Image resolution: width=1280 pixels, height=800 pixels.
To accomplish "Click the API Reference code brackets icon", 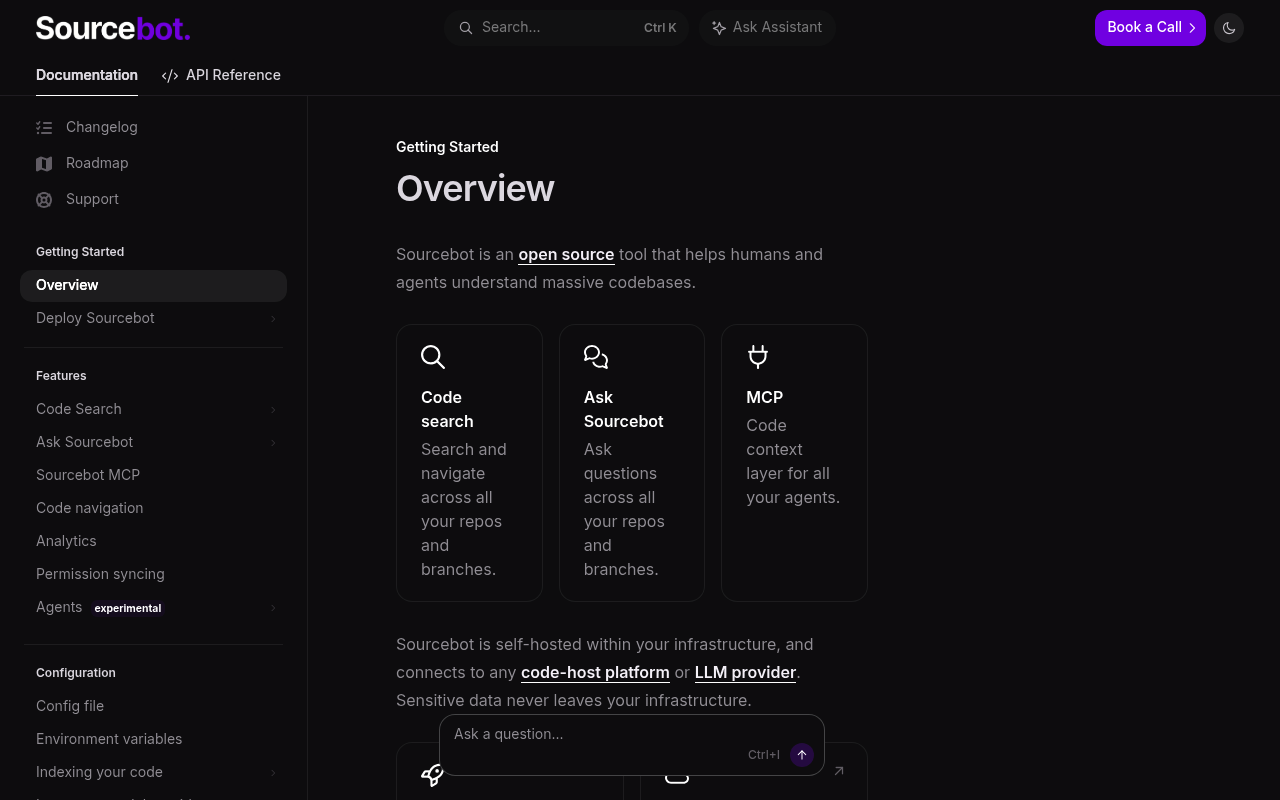I will tap(170, 75).
